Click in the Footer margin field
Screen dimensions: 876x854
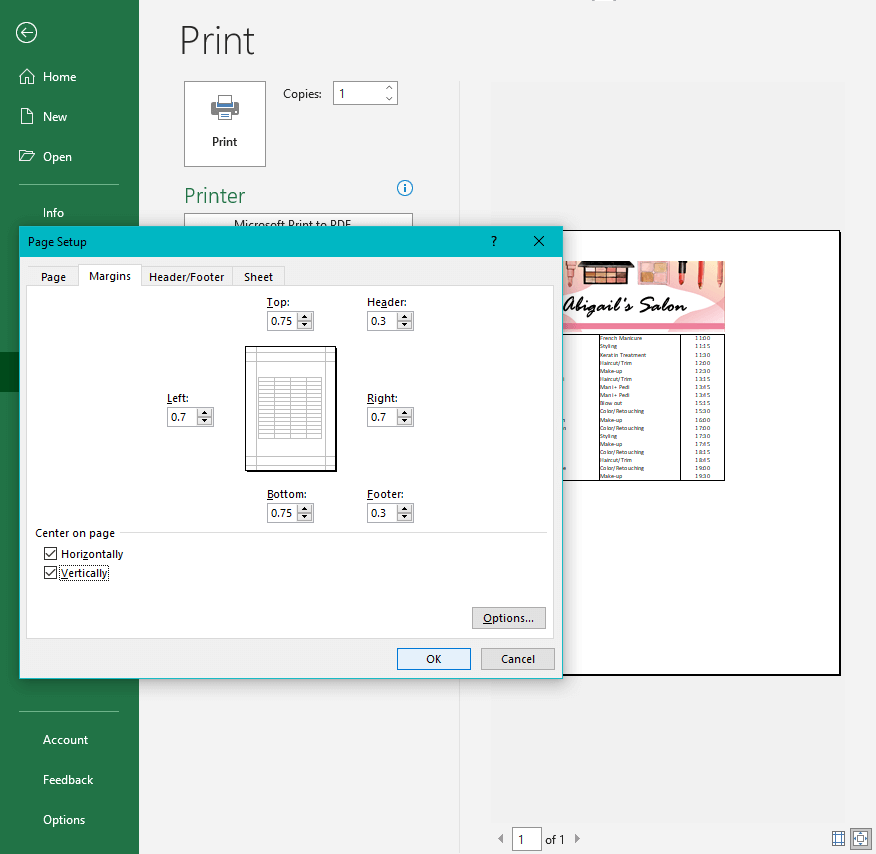(381, 513)
